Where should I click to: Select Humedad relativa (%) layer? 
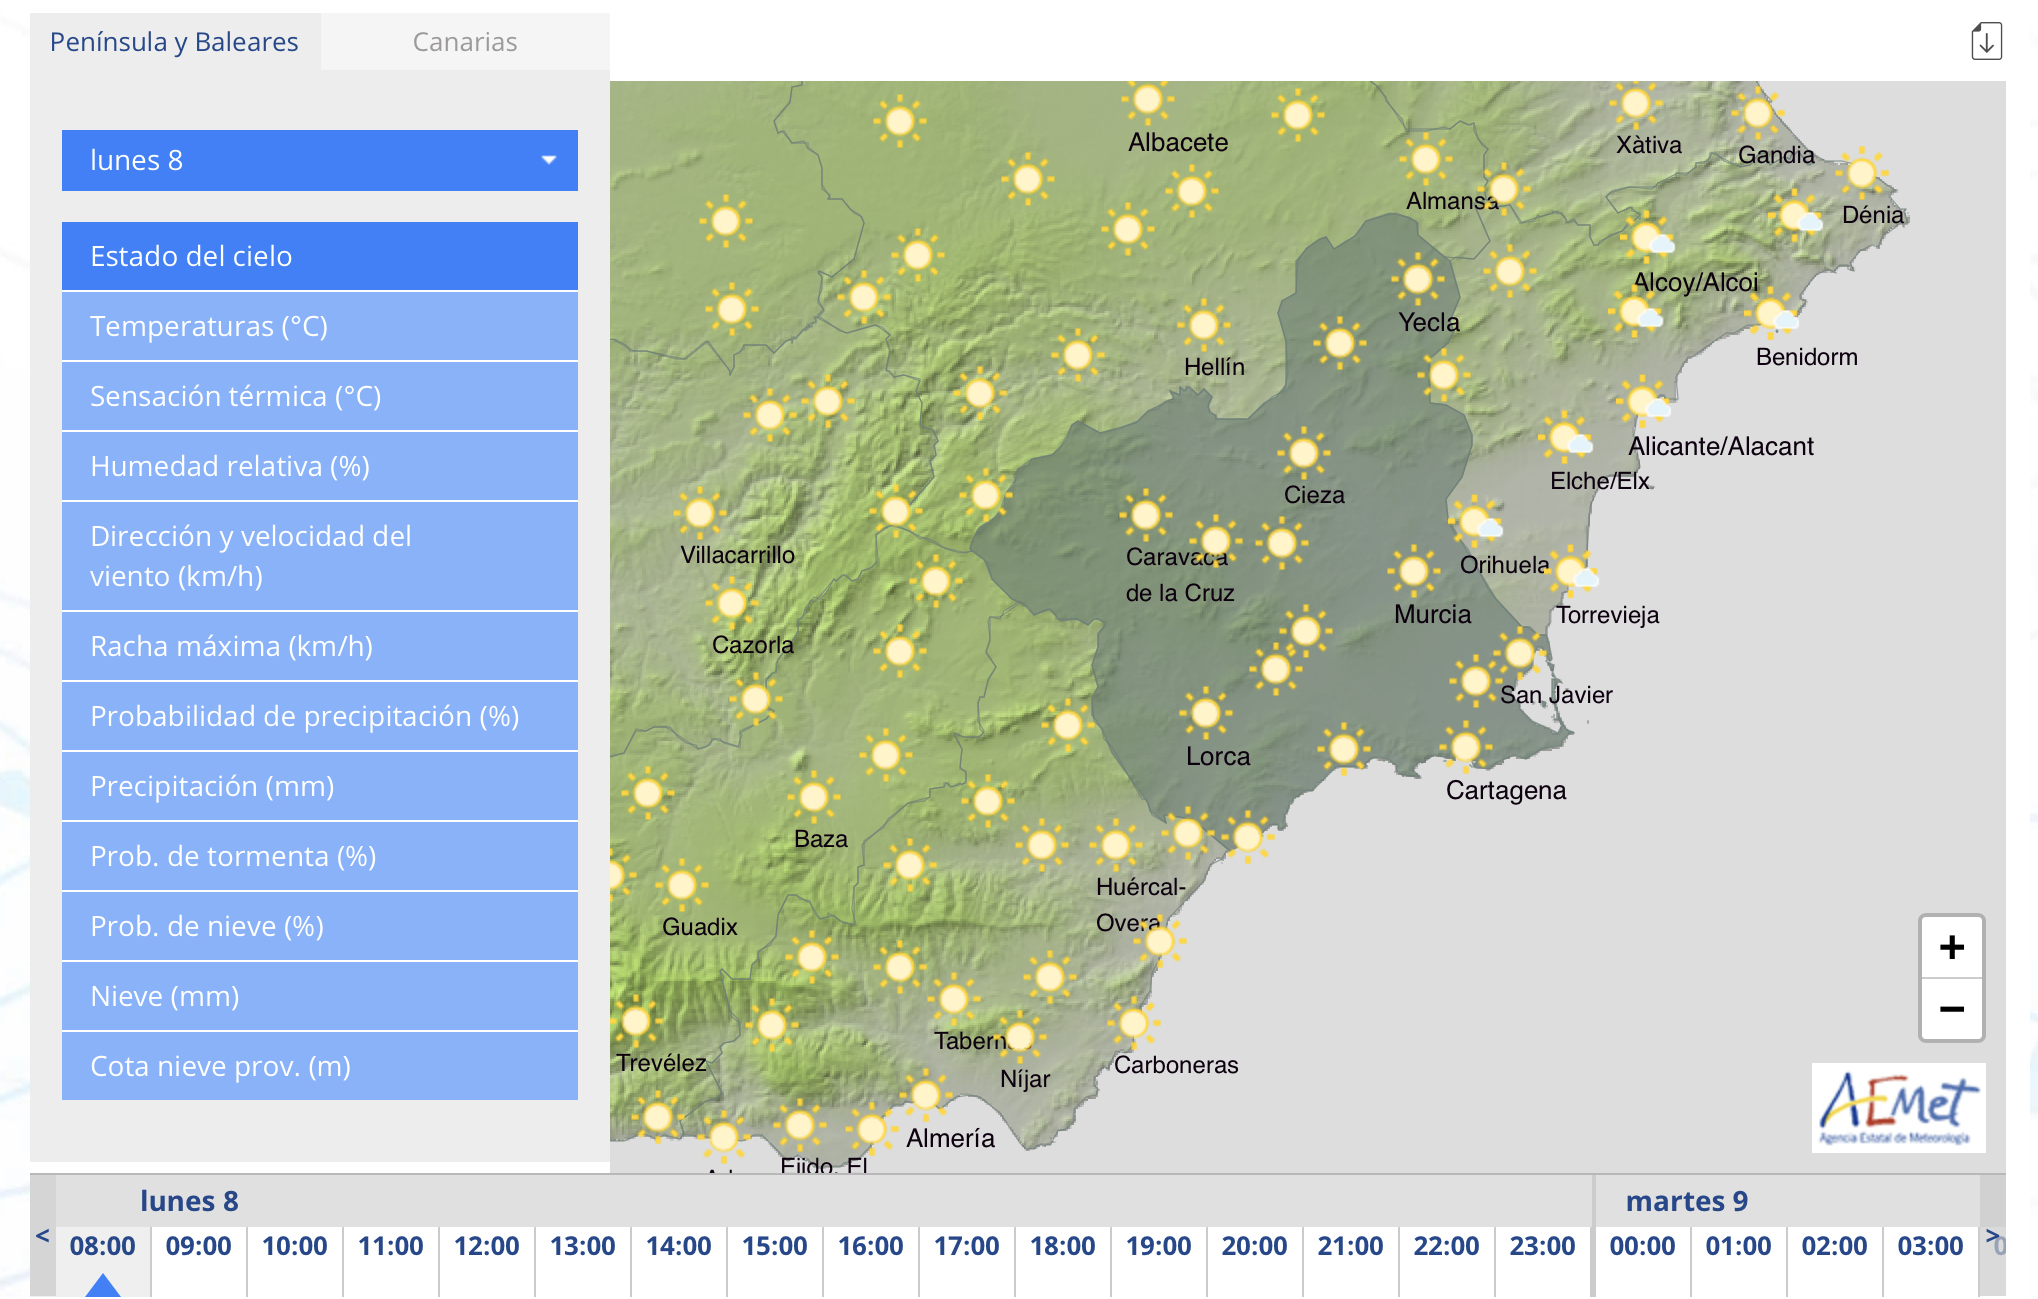tap(320, 466)
